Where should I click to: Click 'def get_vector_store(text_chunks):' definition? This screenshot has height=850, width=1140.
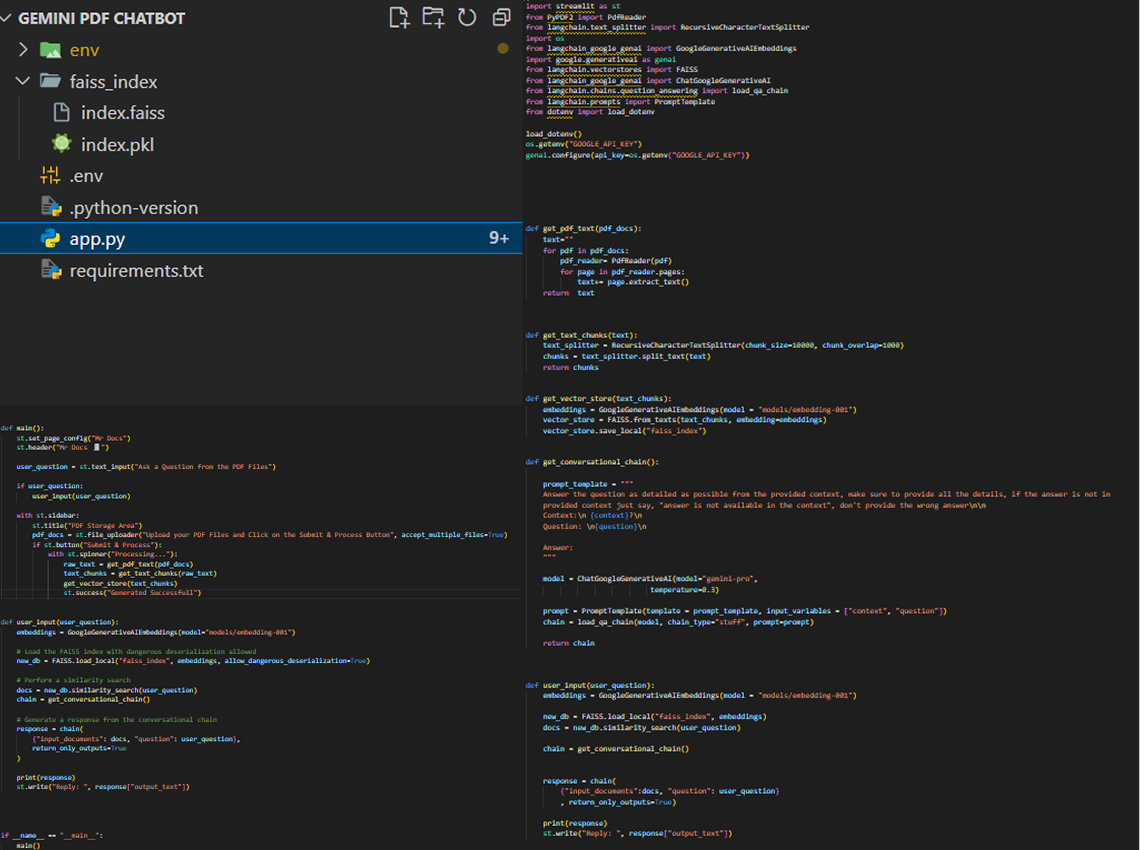[598, 398]
